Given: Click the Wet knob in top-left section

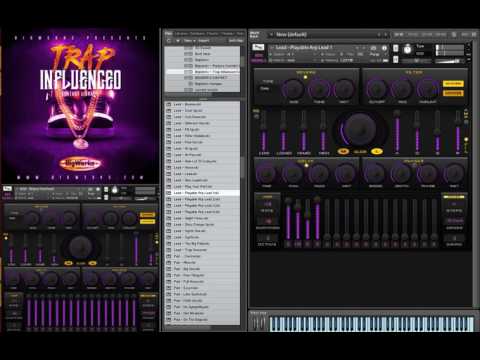Looking at the screenshot, I should tap(344, 89).
